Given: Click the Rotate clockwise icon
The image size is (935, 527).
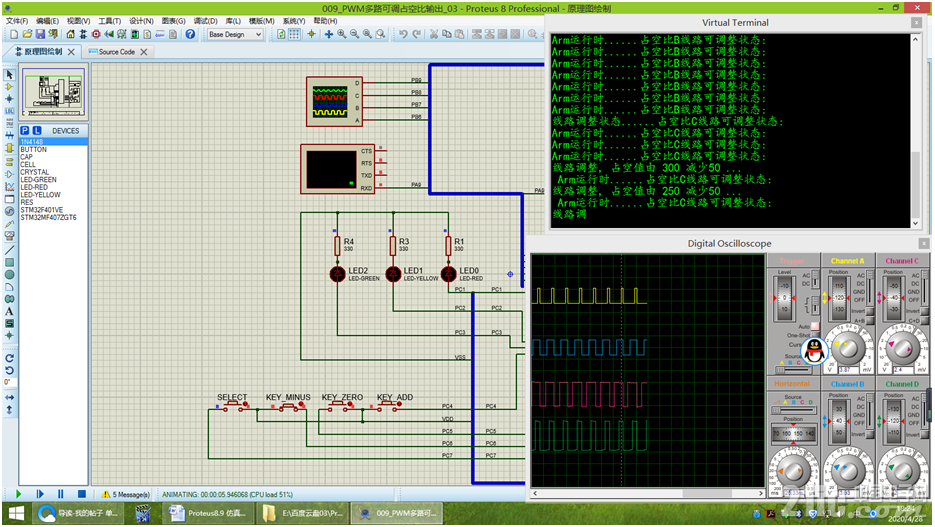Looking at the screenshot, I should [x=10, y=358].
